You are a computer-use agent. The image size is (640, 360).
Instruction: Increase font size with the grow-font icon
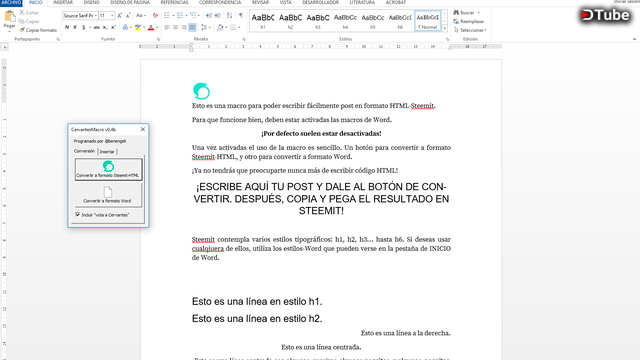coord(120,16)
